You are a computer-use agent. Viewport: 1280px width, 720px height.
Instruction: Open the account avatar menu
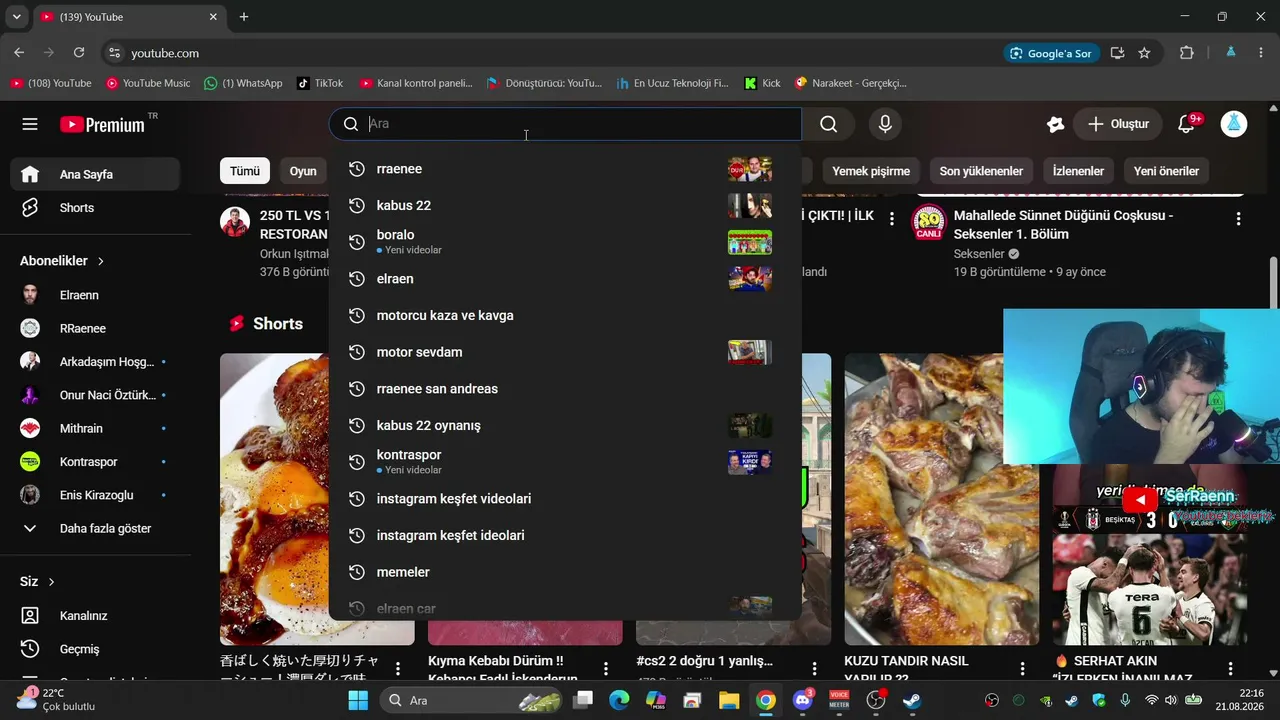[1234, 124]
